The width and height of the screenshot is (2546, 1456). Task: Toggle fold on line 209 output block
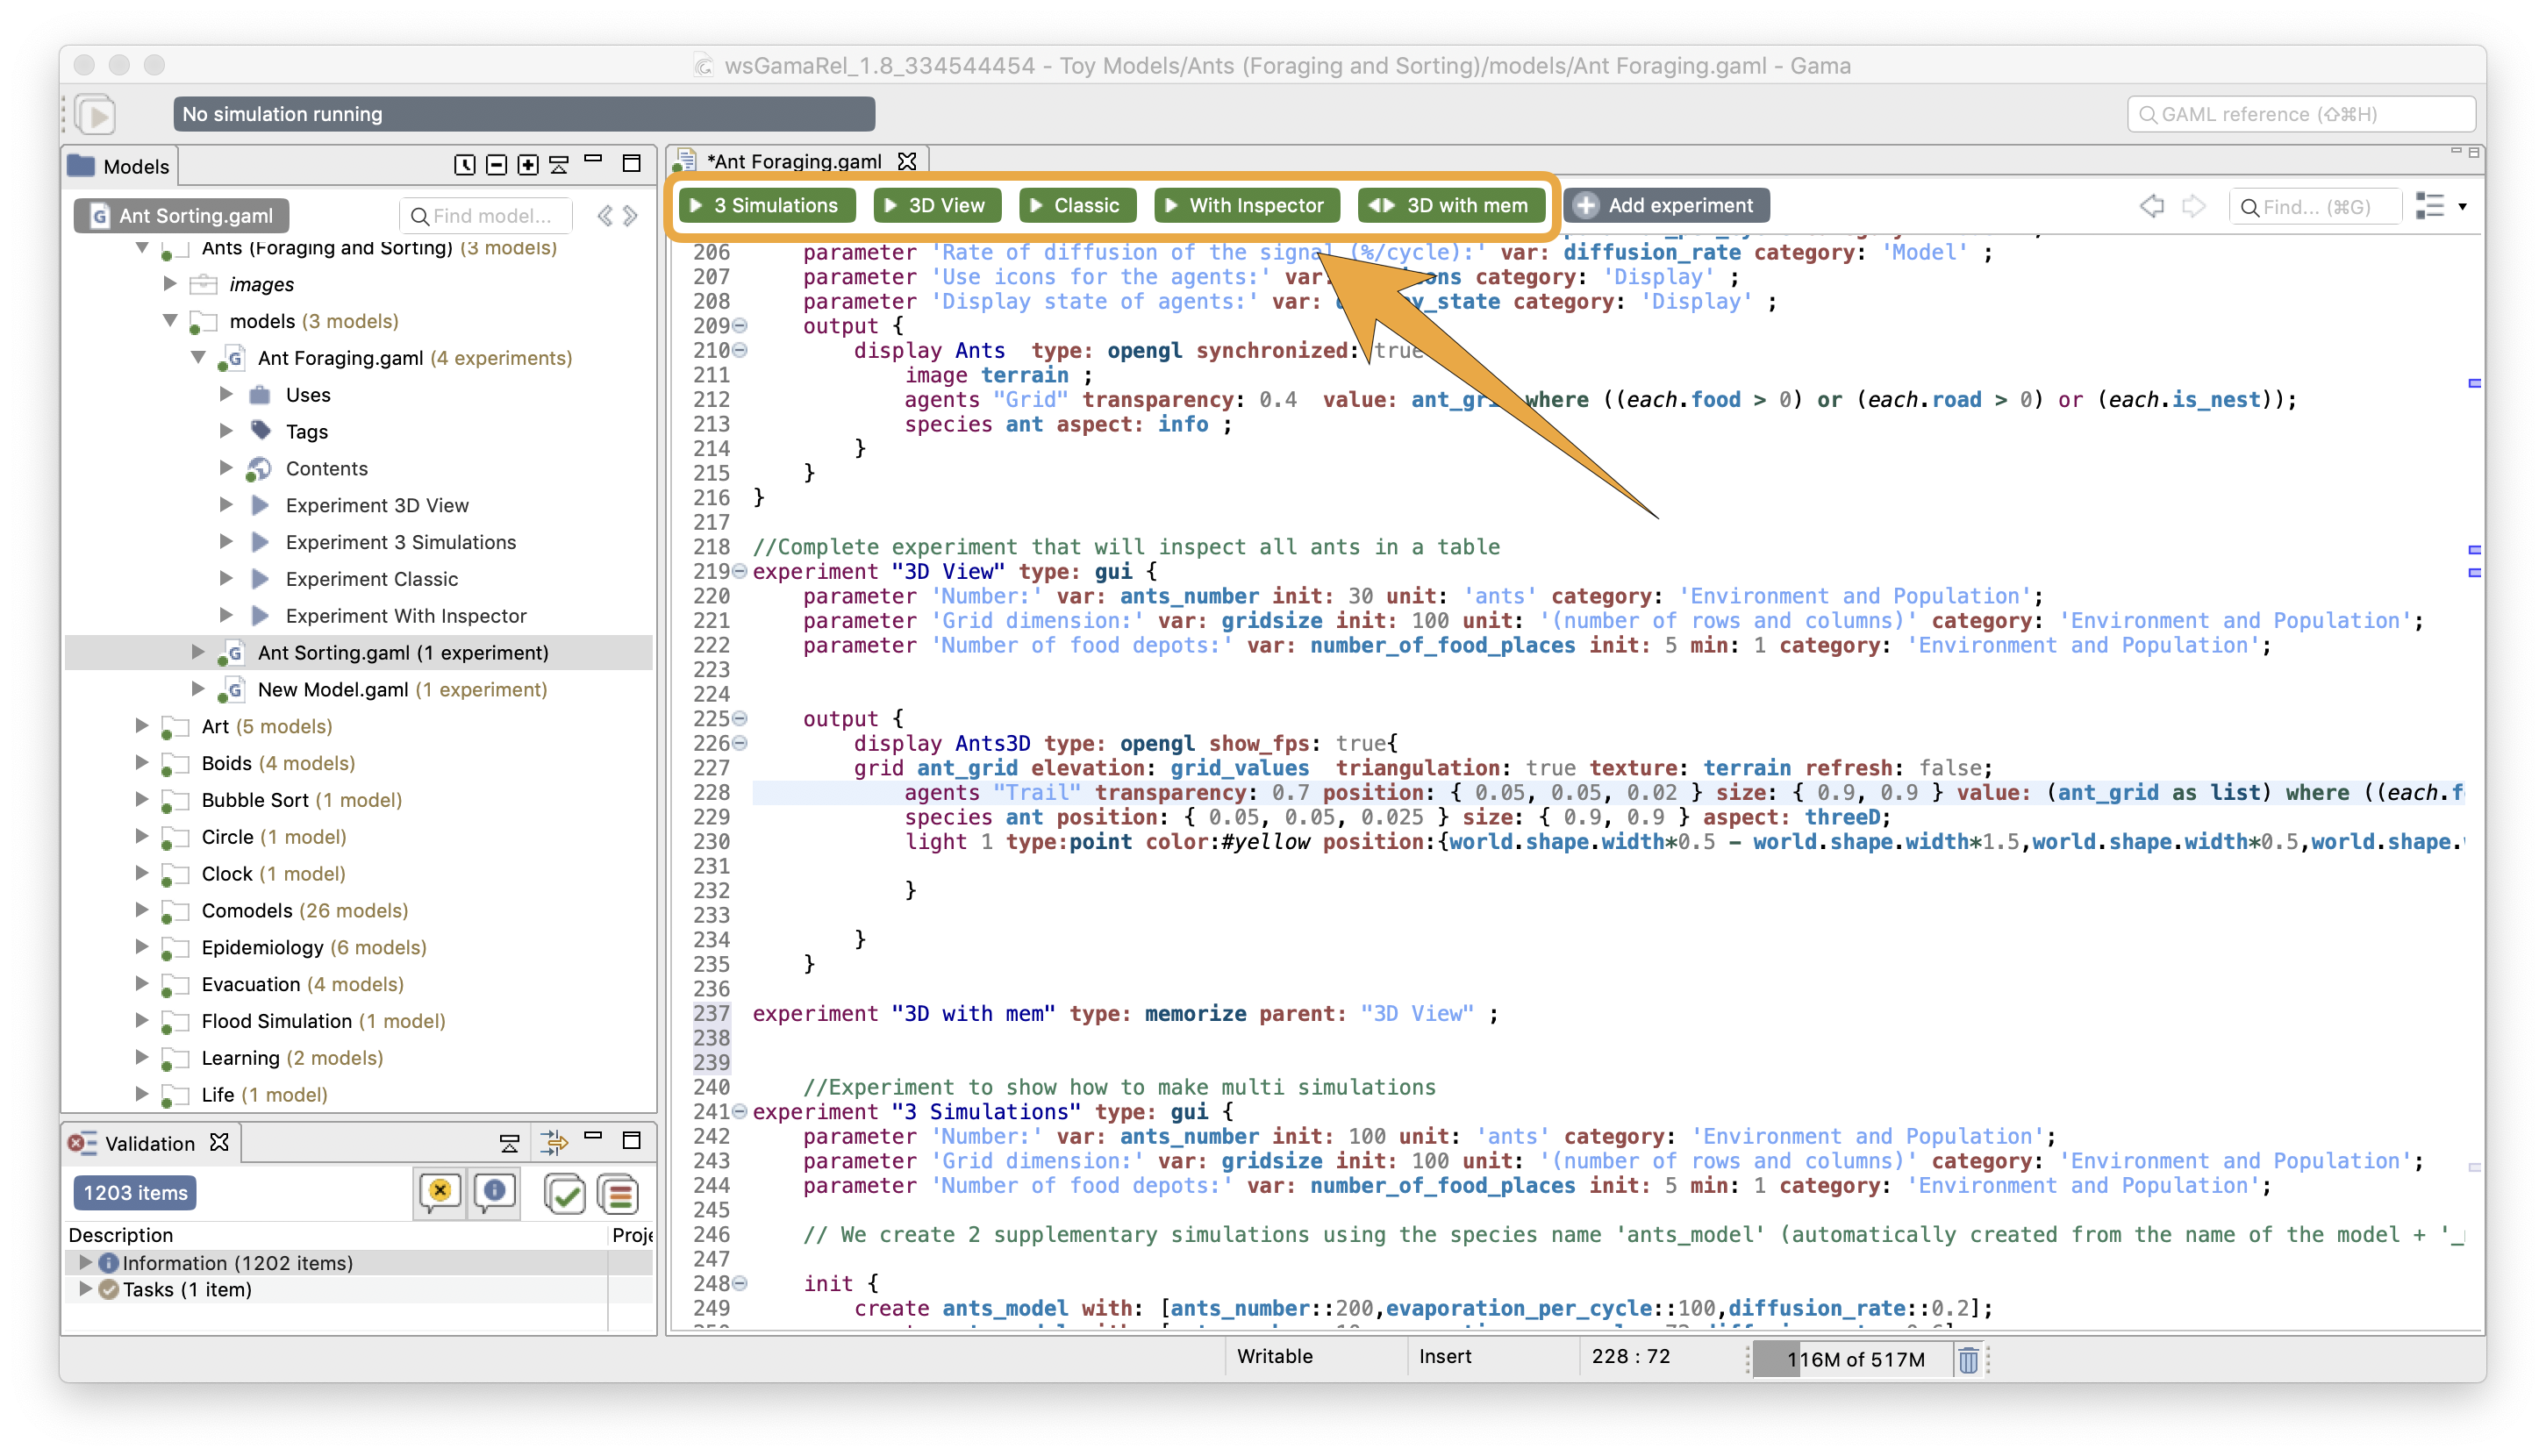tap(740, 326)
